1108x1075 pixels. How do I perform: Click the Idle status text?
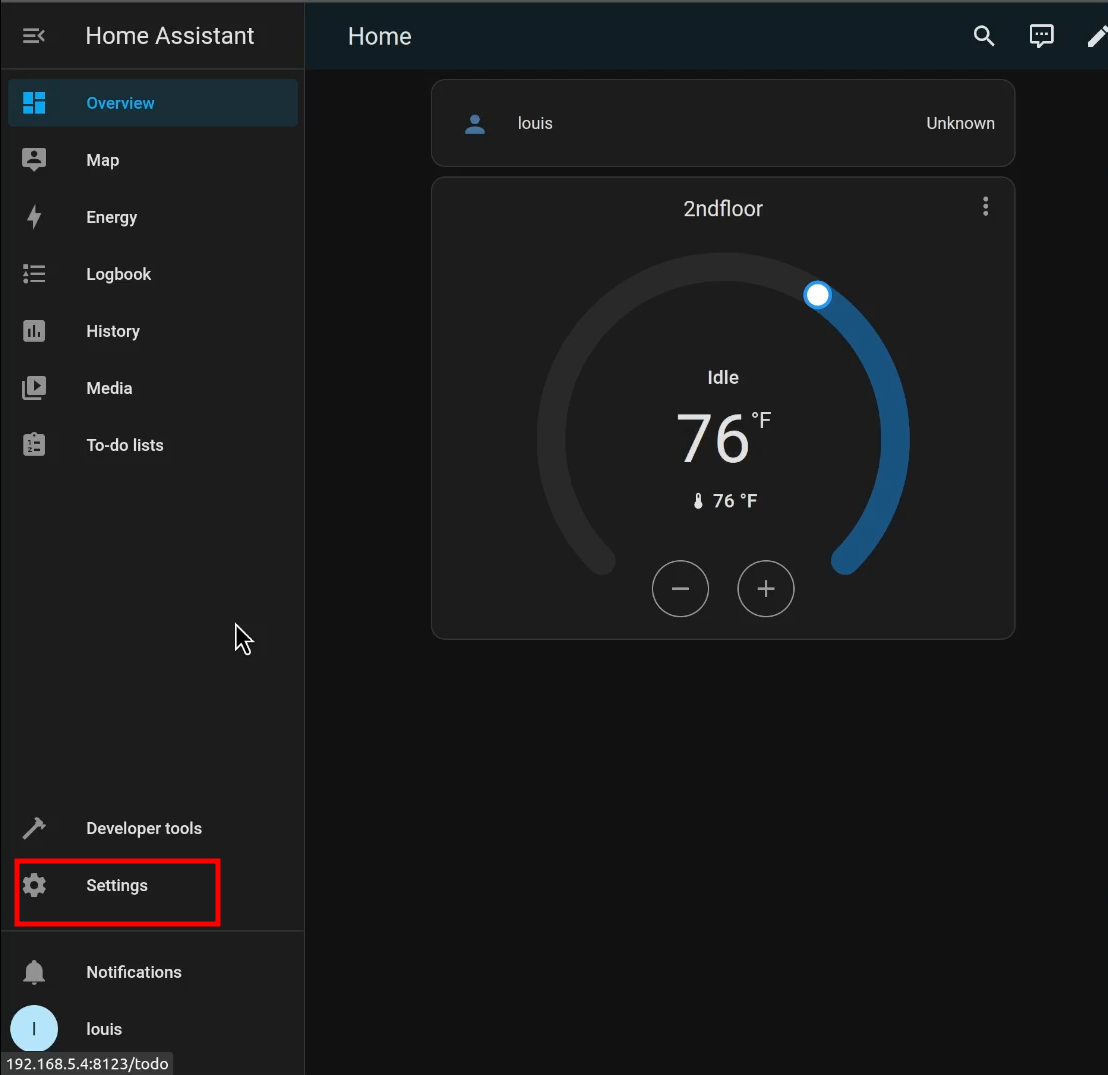723,377
